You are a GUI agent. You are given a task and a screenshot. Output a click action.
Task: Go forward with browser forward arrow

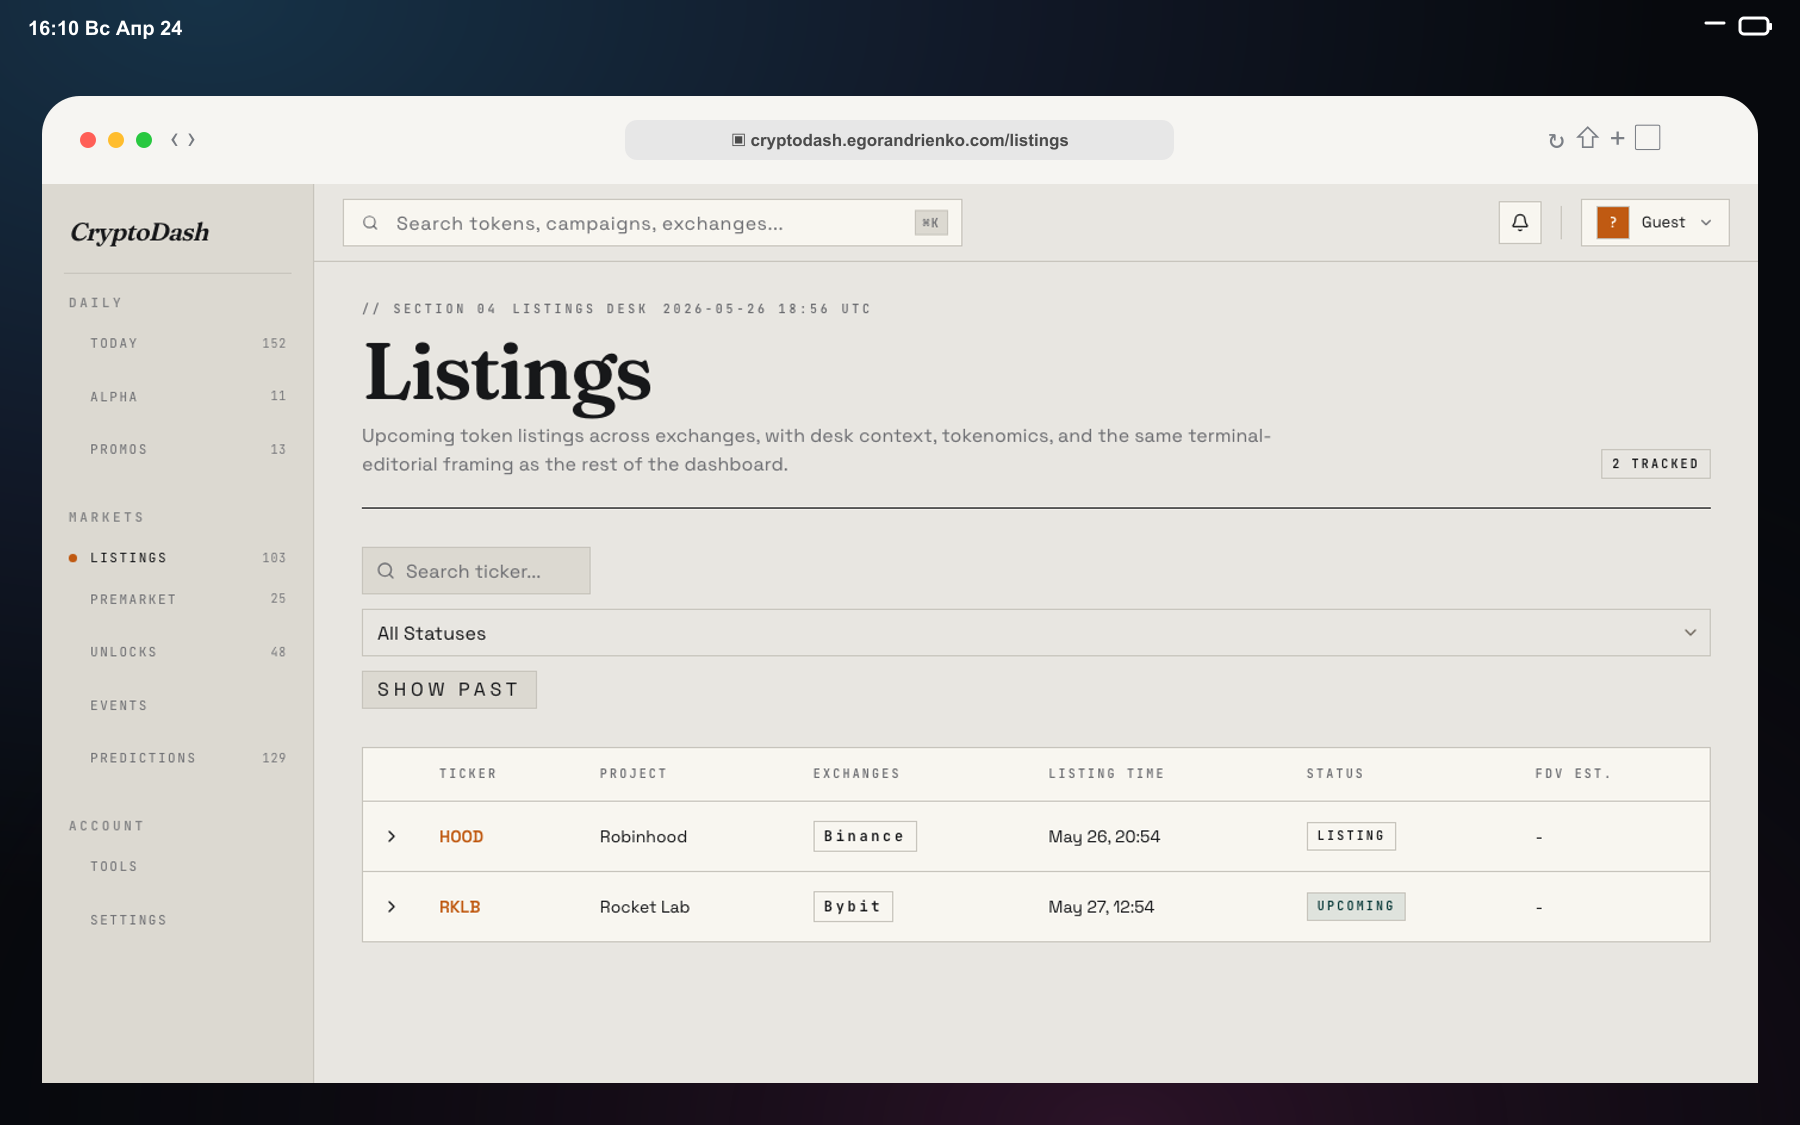191,140
